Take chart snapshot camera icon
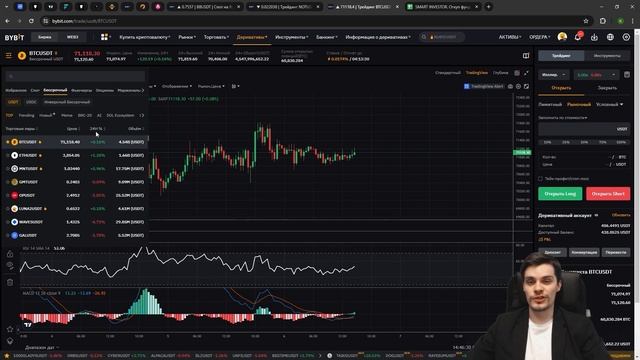 510,87
